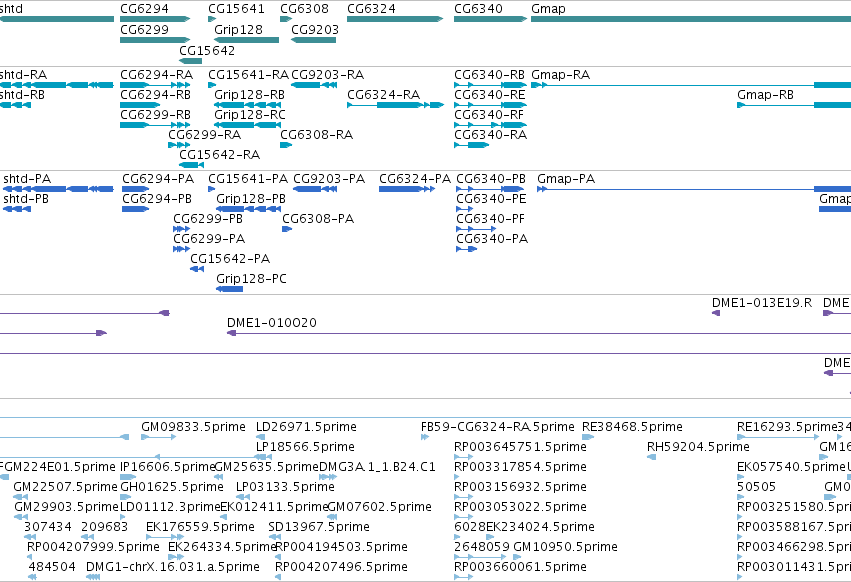Click the CG6340-RE transcript label
Screen dimensions: 851x582
point(490,94)
